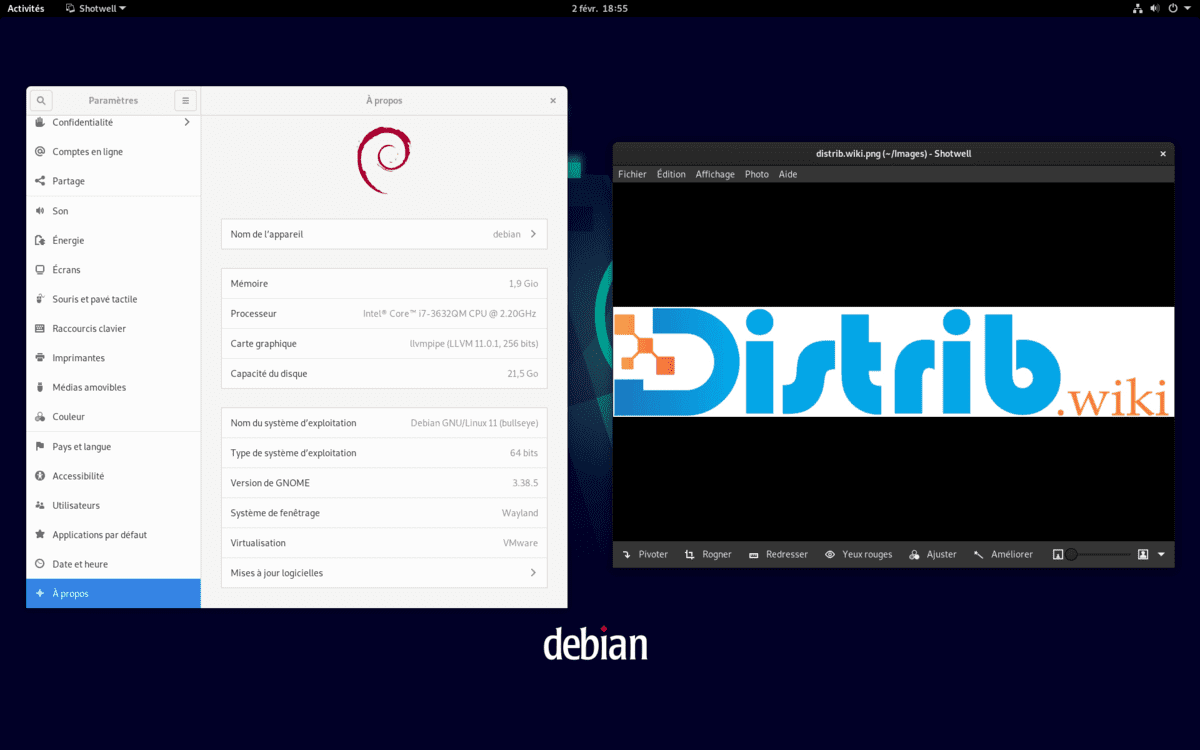Open Mises à jour logicielles chevron
The image size is (1200, 750).
533,573
